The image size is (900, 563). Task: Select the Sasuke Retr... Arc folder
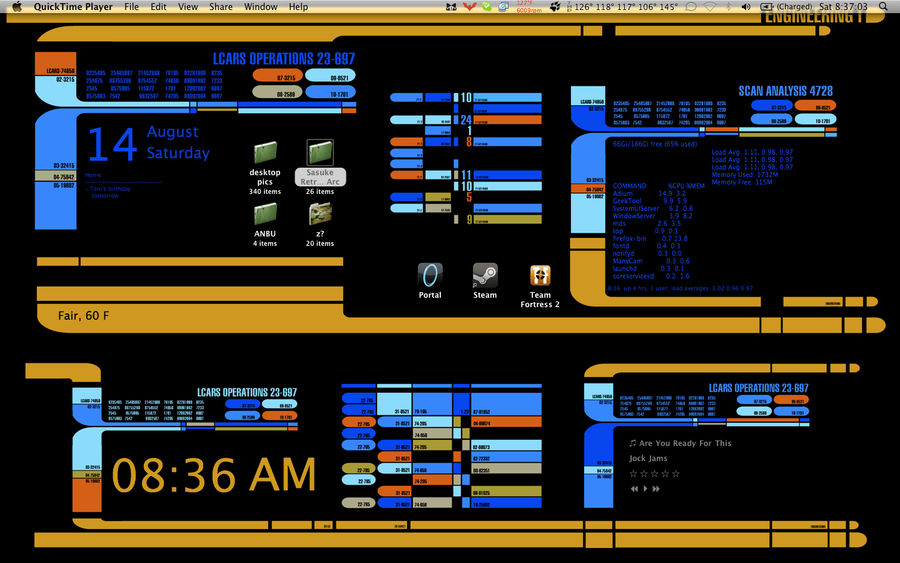[x=320, y=153]
